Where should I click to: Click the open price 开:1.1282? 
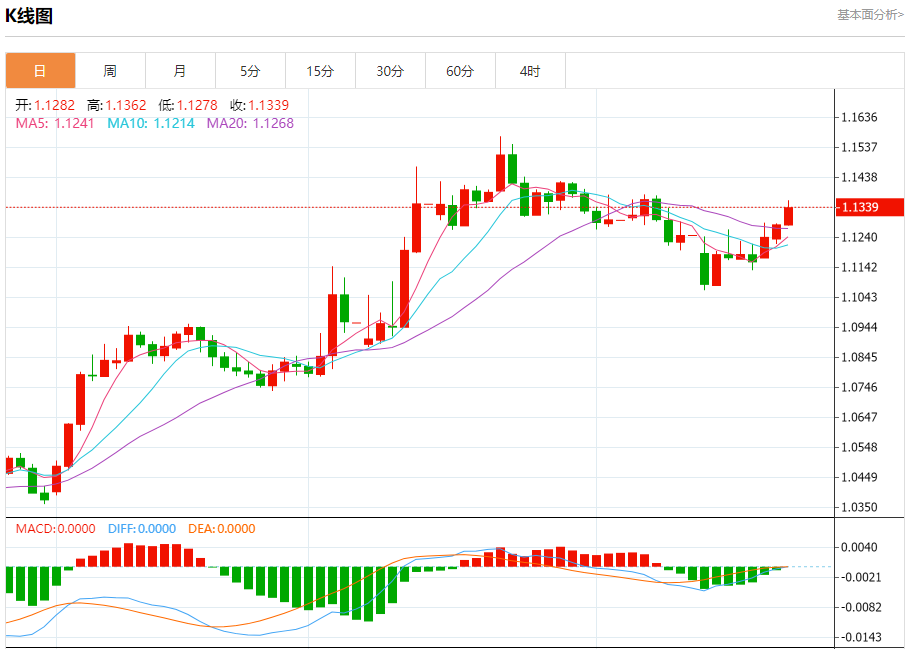coord(45,105)
